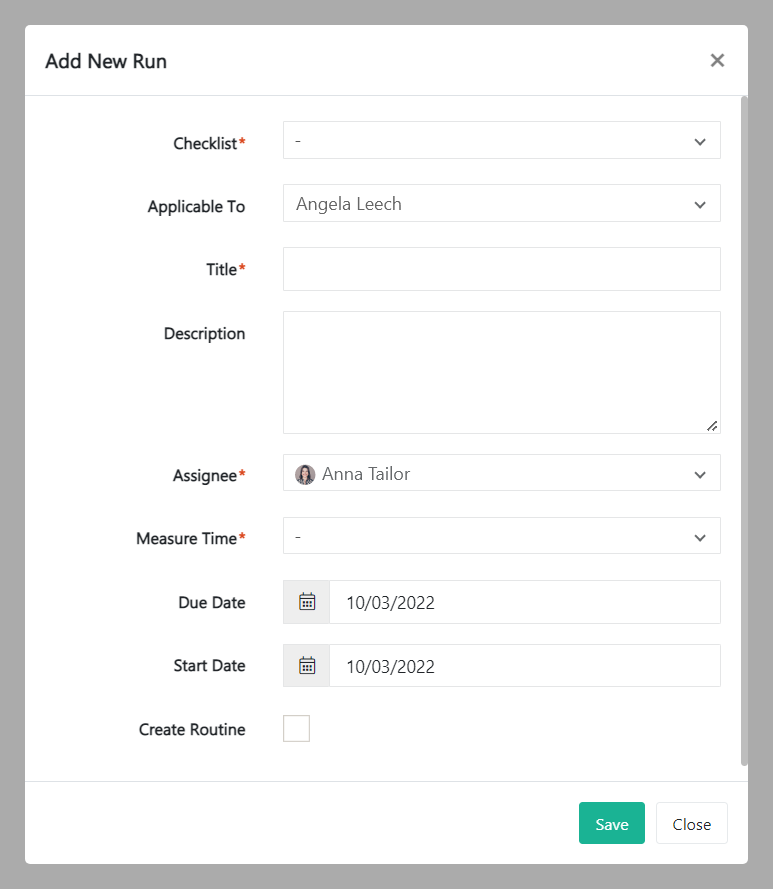
Task: Enable the Create Routine checkbox
Action: [296, 728]
